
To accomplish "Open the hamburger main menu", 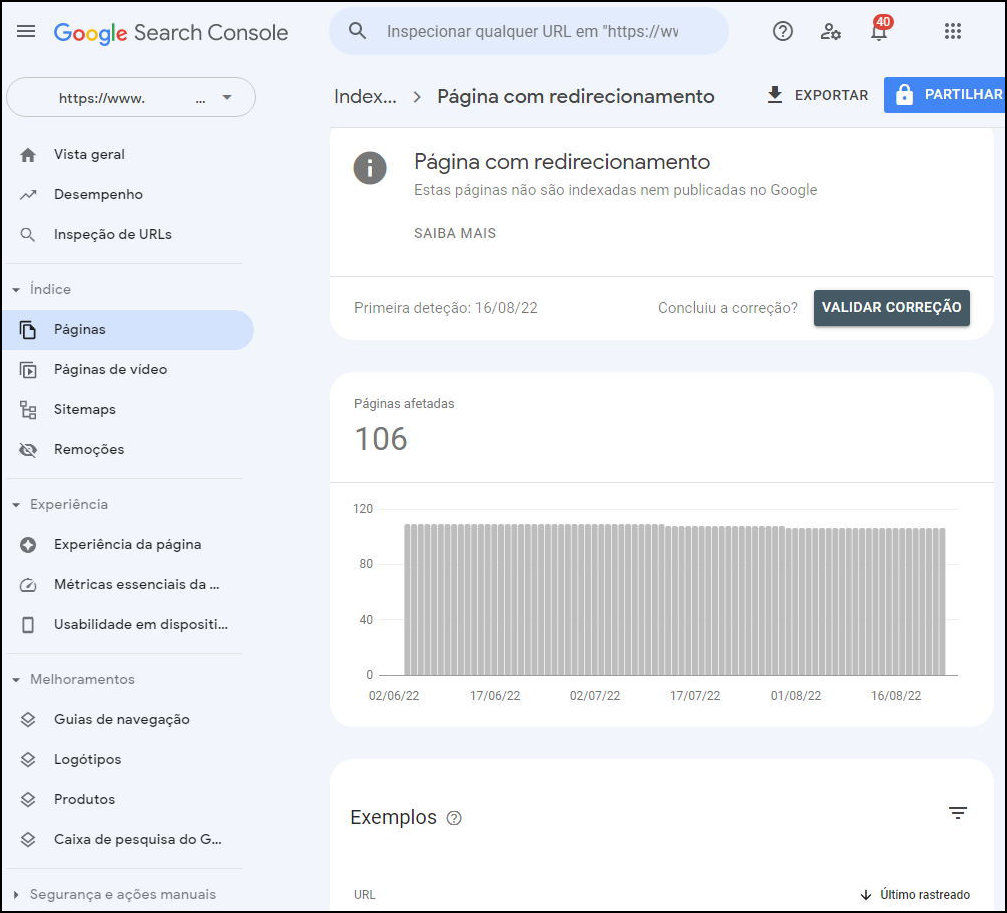I will 26,31.
